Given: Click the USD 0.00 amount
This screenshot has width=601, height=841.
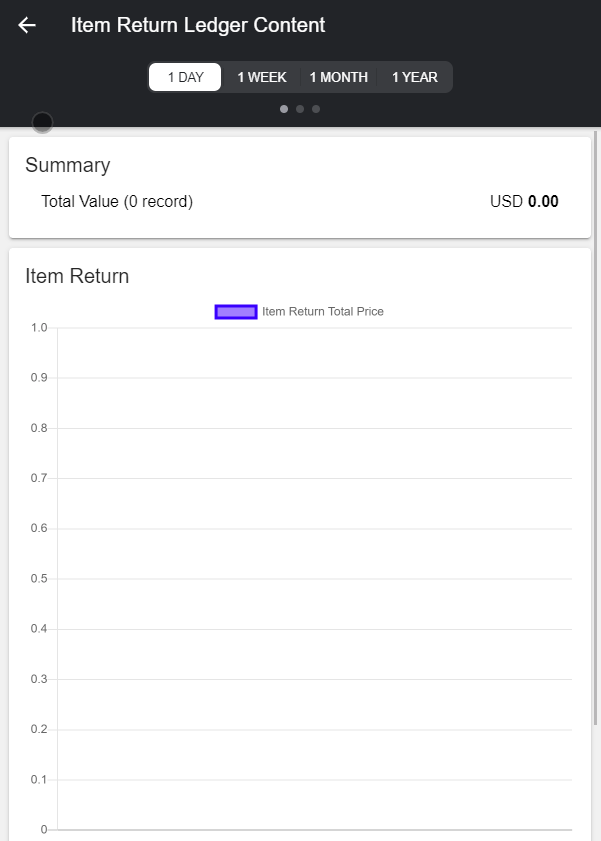Looking at the screenshot, I should 524,202.
